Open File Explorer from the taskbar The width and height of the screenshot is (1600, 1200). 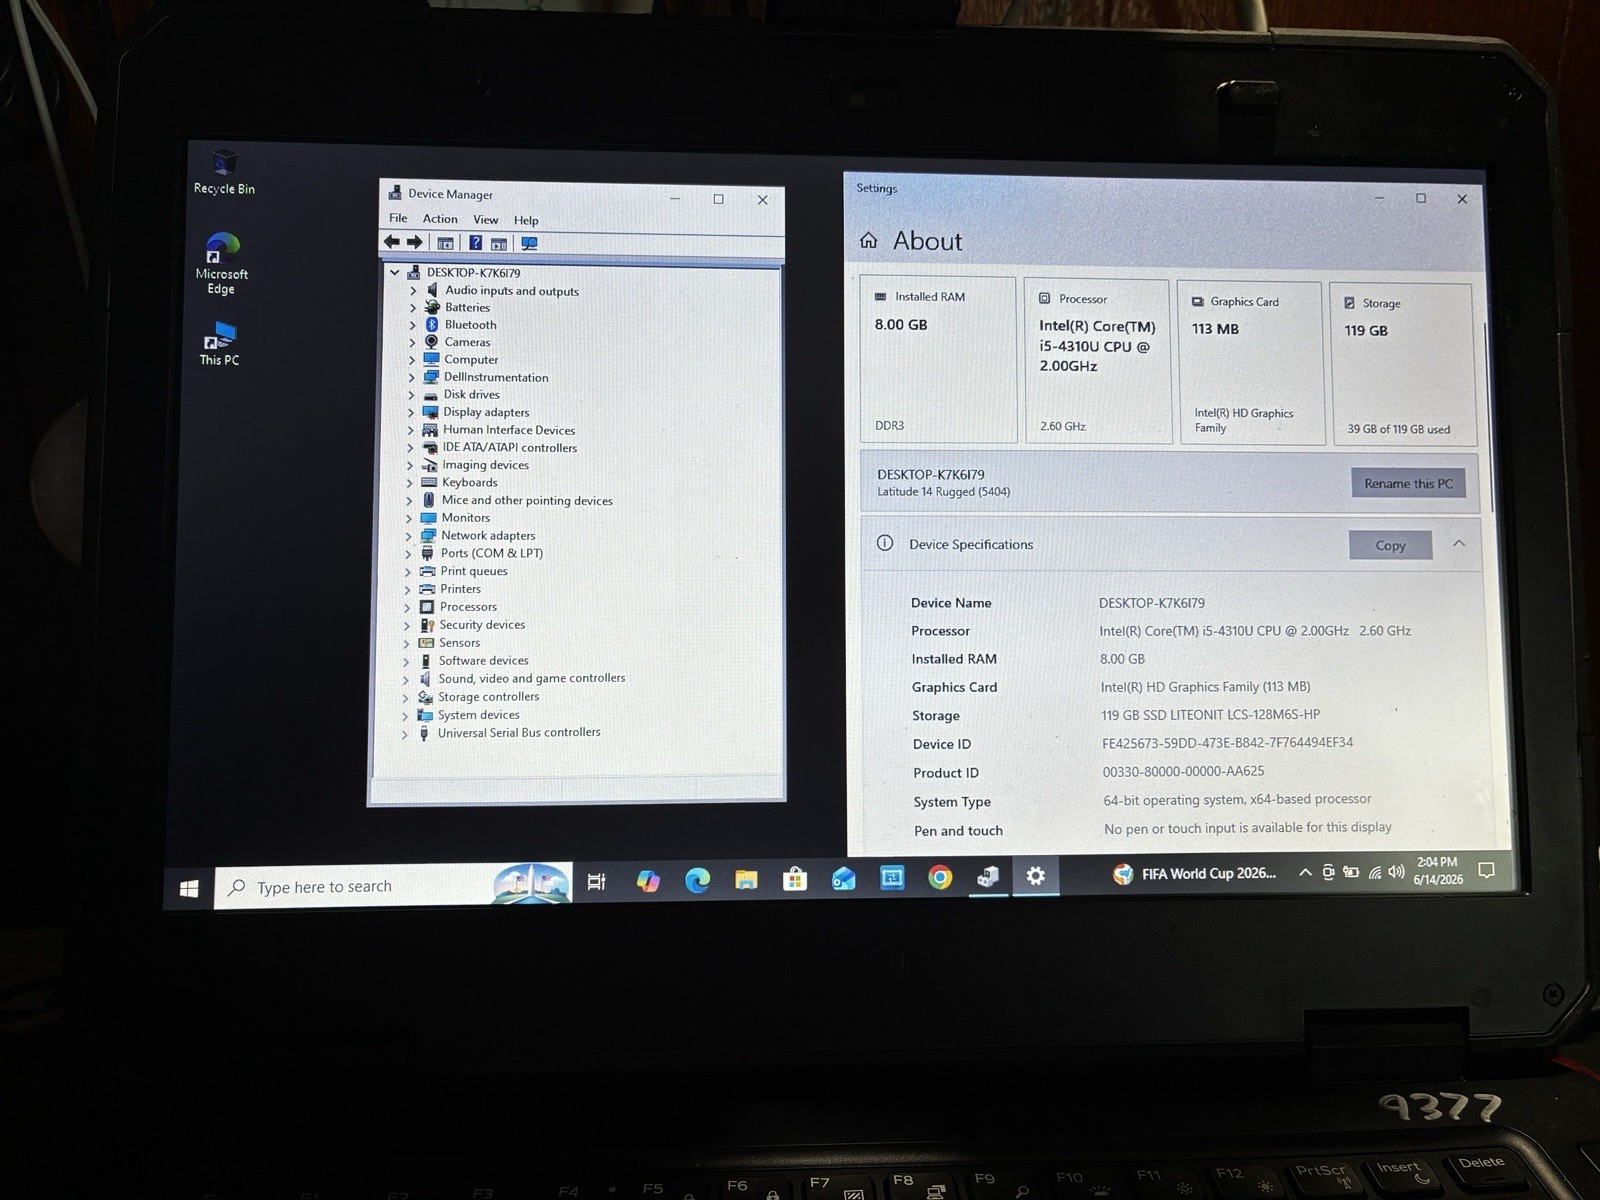pos(746,879)
